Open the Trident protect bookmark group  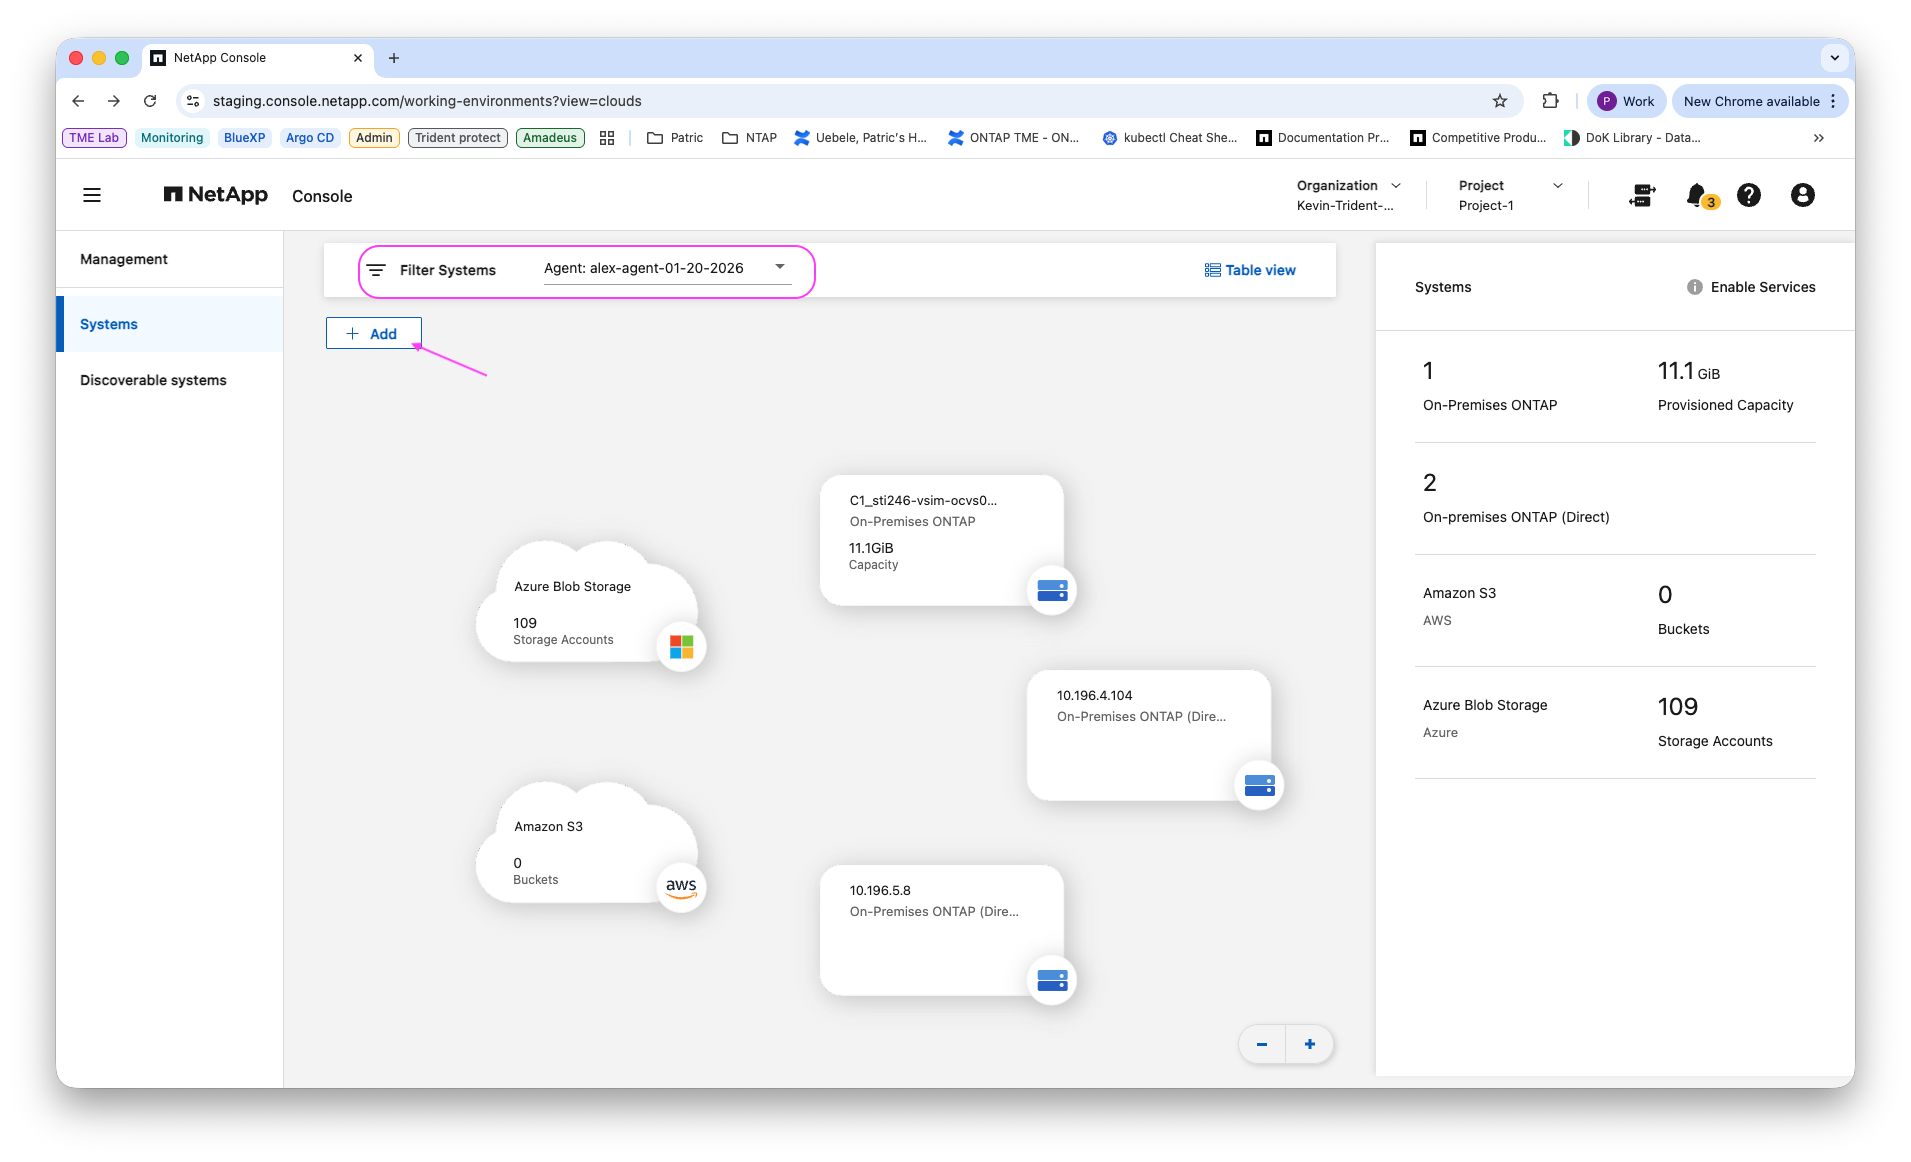click(x=458, y=138)
